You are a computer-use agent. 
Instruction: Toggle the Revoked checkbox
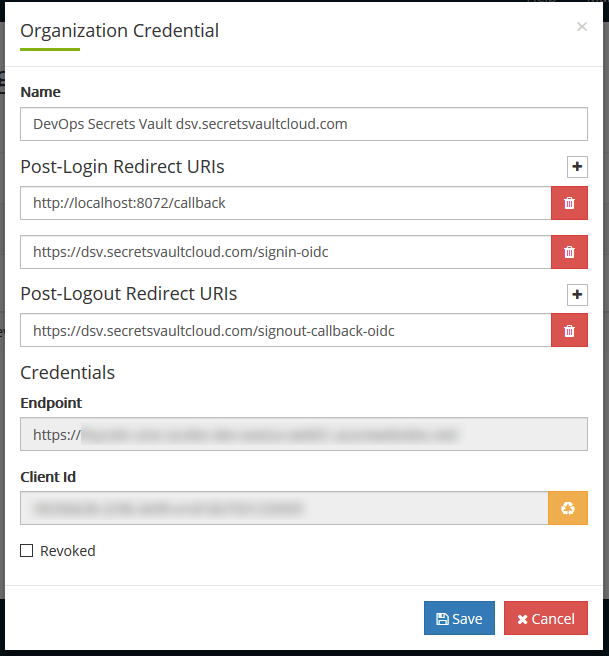pyautogui.click(x=27, y=551)
